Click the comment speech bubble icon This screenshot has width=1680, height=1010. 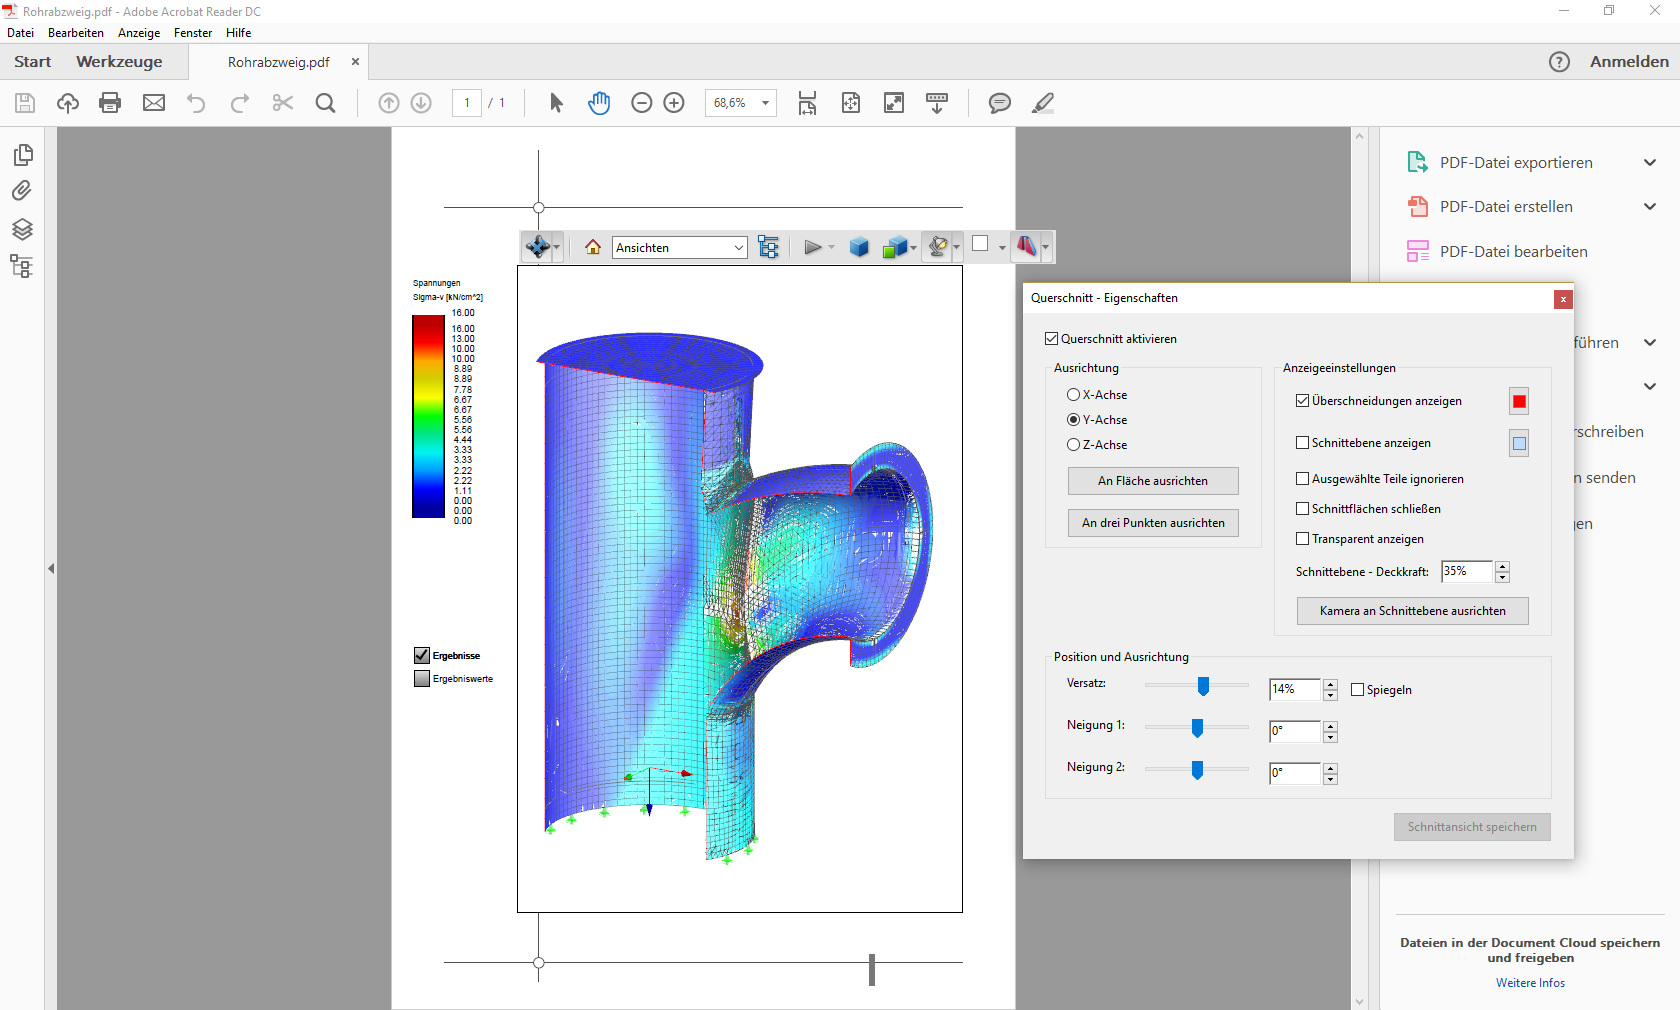coord(999,103)
